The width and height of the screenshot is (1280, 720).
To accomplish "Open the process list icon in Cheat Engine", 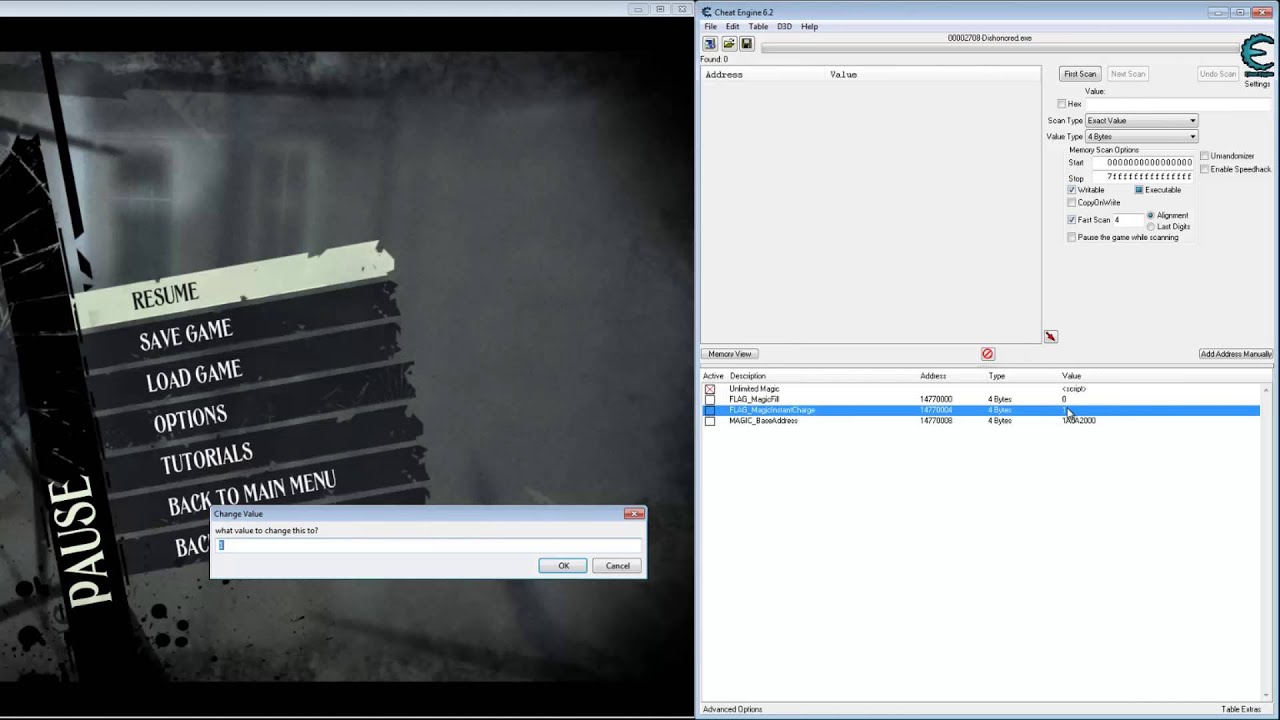I will (x=710, y=44).
